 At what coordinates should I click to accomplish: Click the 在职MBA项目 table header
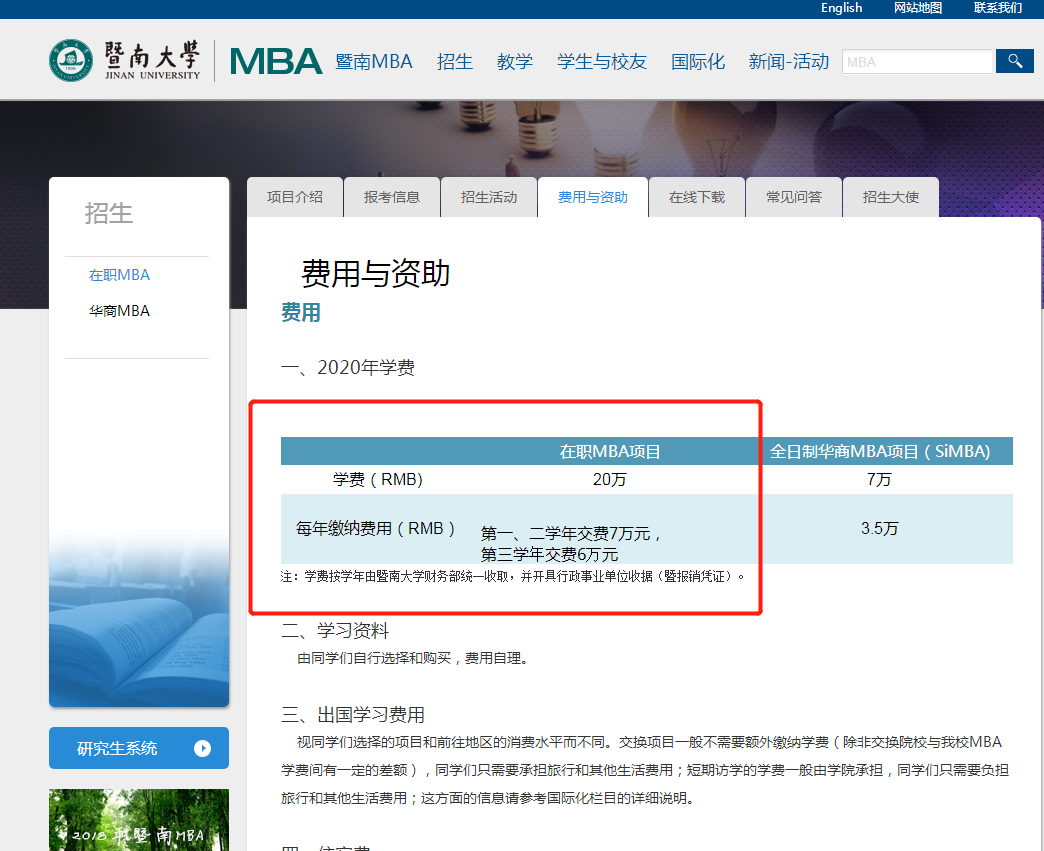coord(610,451)
